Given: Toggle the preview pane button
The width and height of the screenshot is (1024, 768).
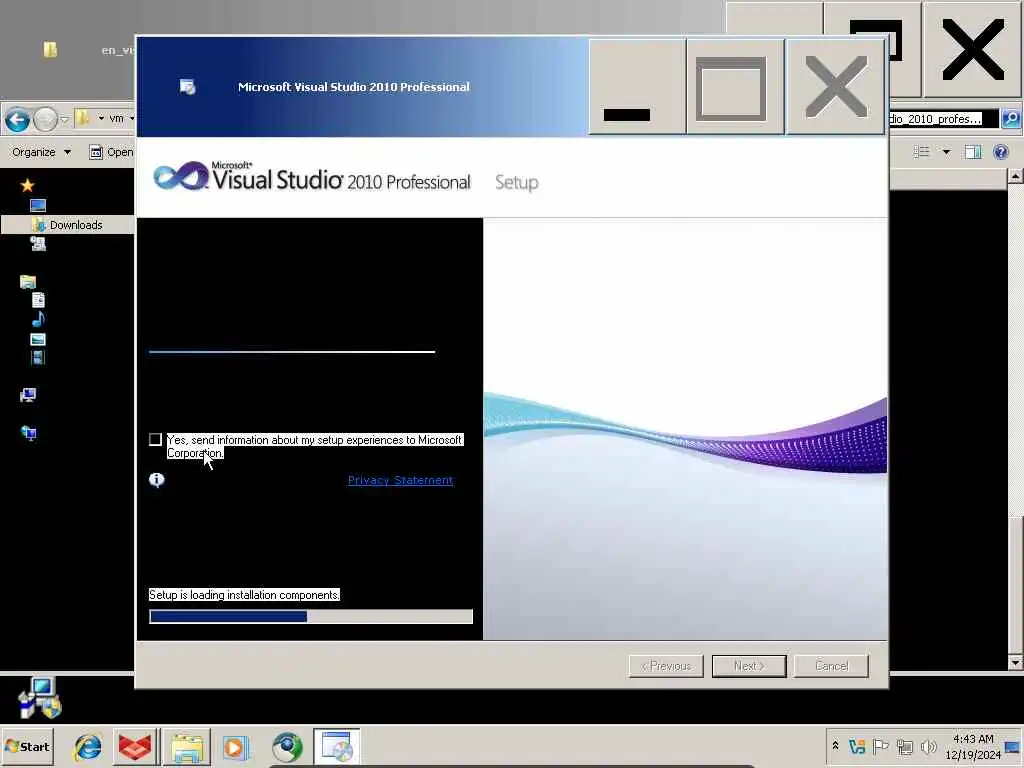Looking at the screenshot, I should 973,152.
